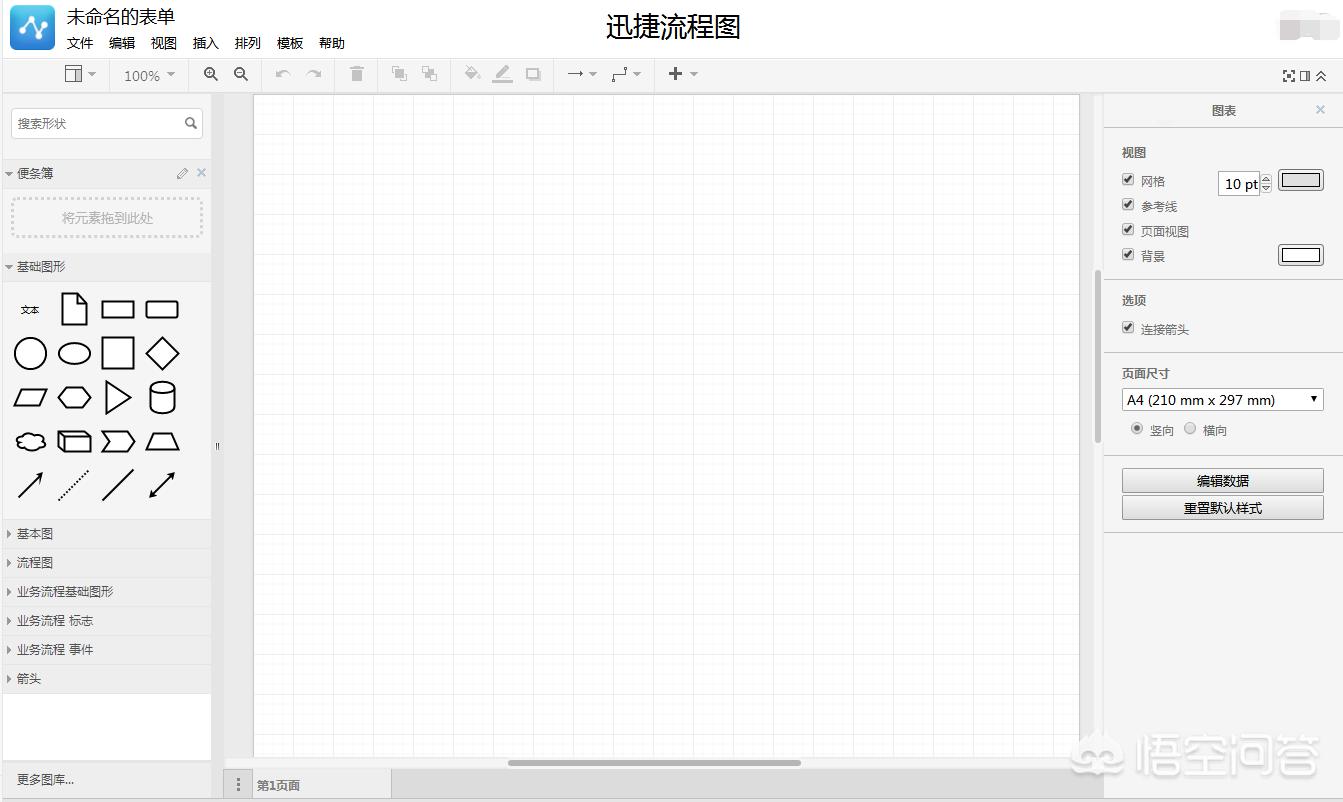
Task: Open the plus insert dropdown
Action: 683,74
